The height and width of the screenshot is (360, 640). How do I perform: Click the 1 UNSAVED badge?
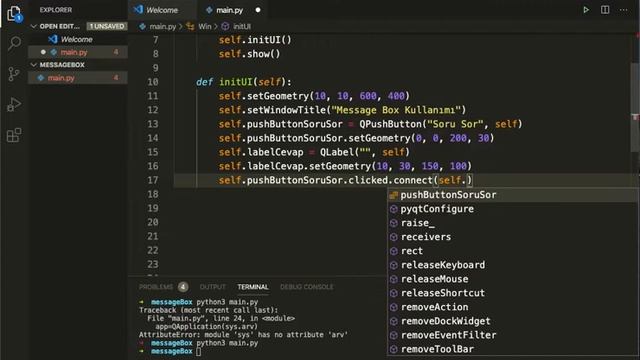[107, 26]
